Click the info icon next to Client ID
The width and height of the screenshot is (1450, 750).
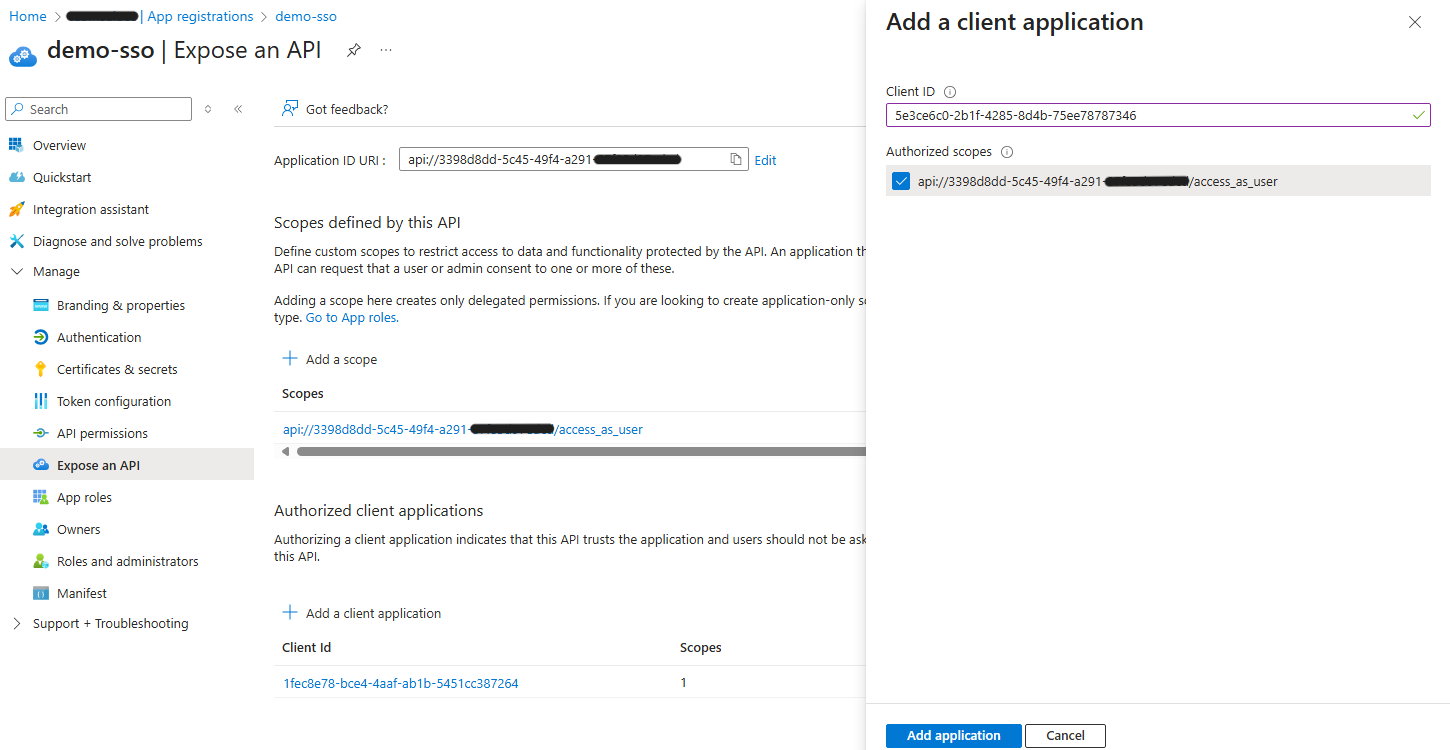950,91
